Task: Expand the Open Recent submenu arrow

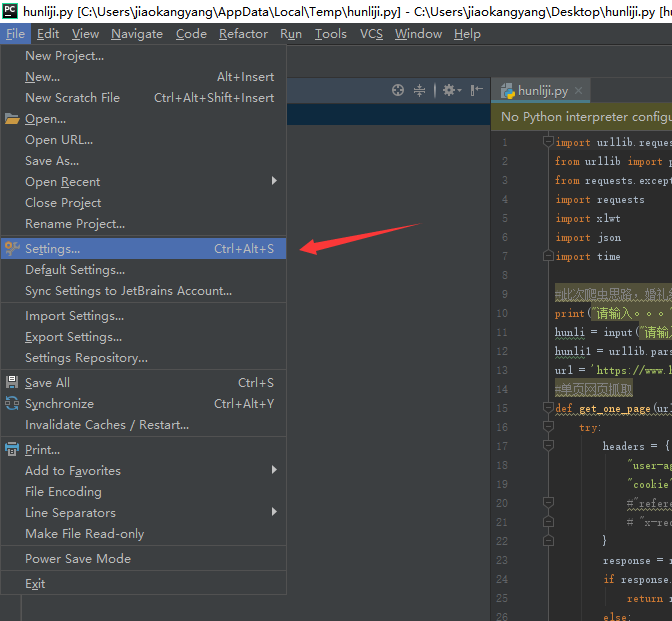Action: pyautogui.click(x=274, y=181)
